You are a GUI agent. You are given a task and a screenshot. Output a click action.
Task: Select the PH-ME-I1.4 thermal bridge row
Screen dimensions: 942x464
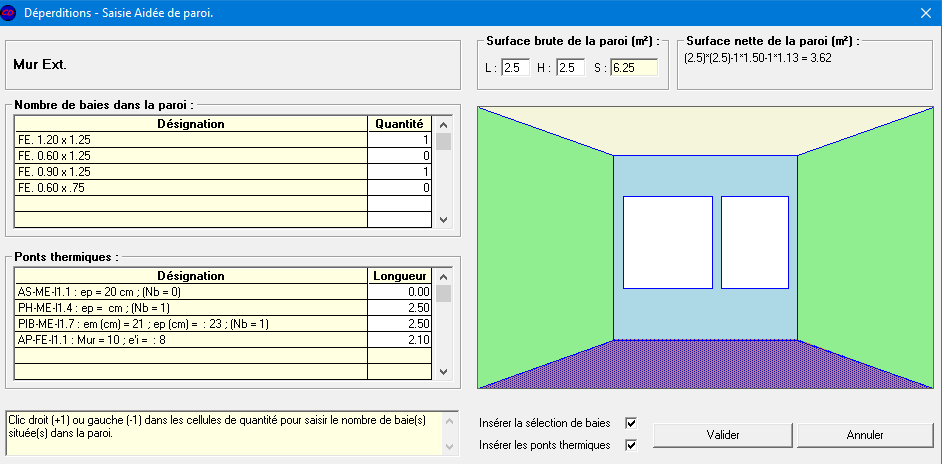point(190,308)
